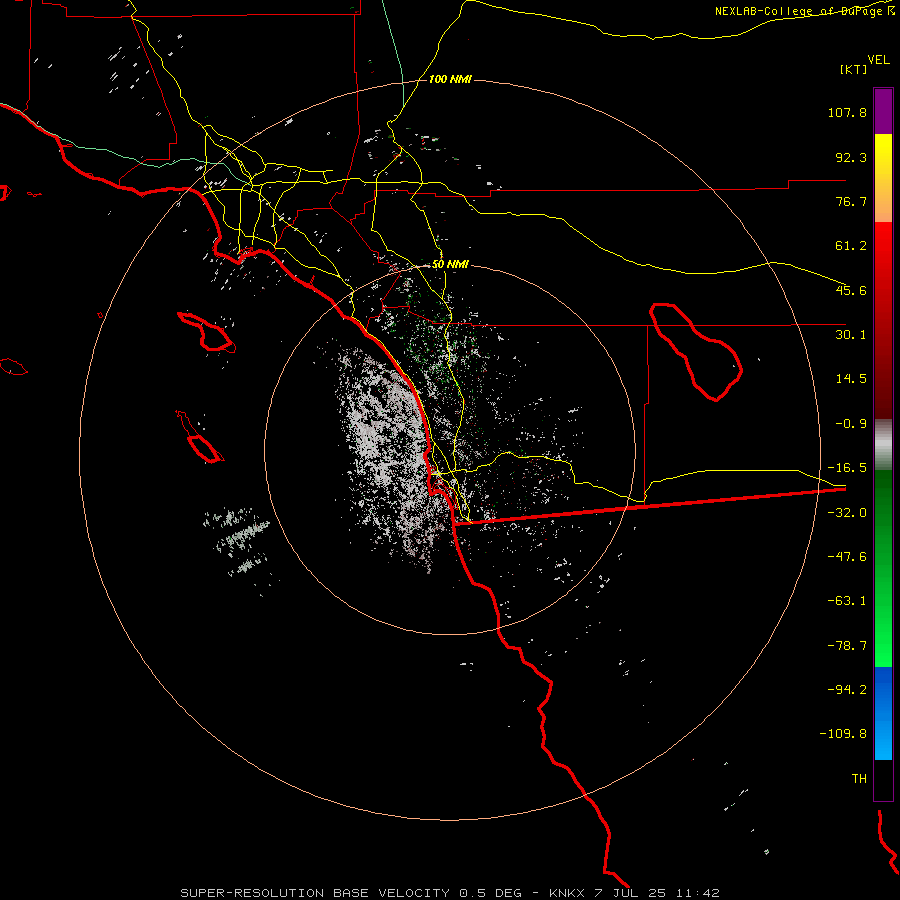900x900 pixels.
Task: Select the VEL legend title
Action: pyautogui.click(x=878, y=60)
